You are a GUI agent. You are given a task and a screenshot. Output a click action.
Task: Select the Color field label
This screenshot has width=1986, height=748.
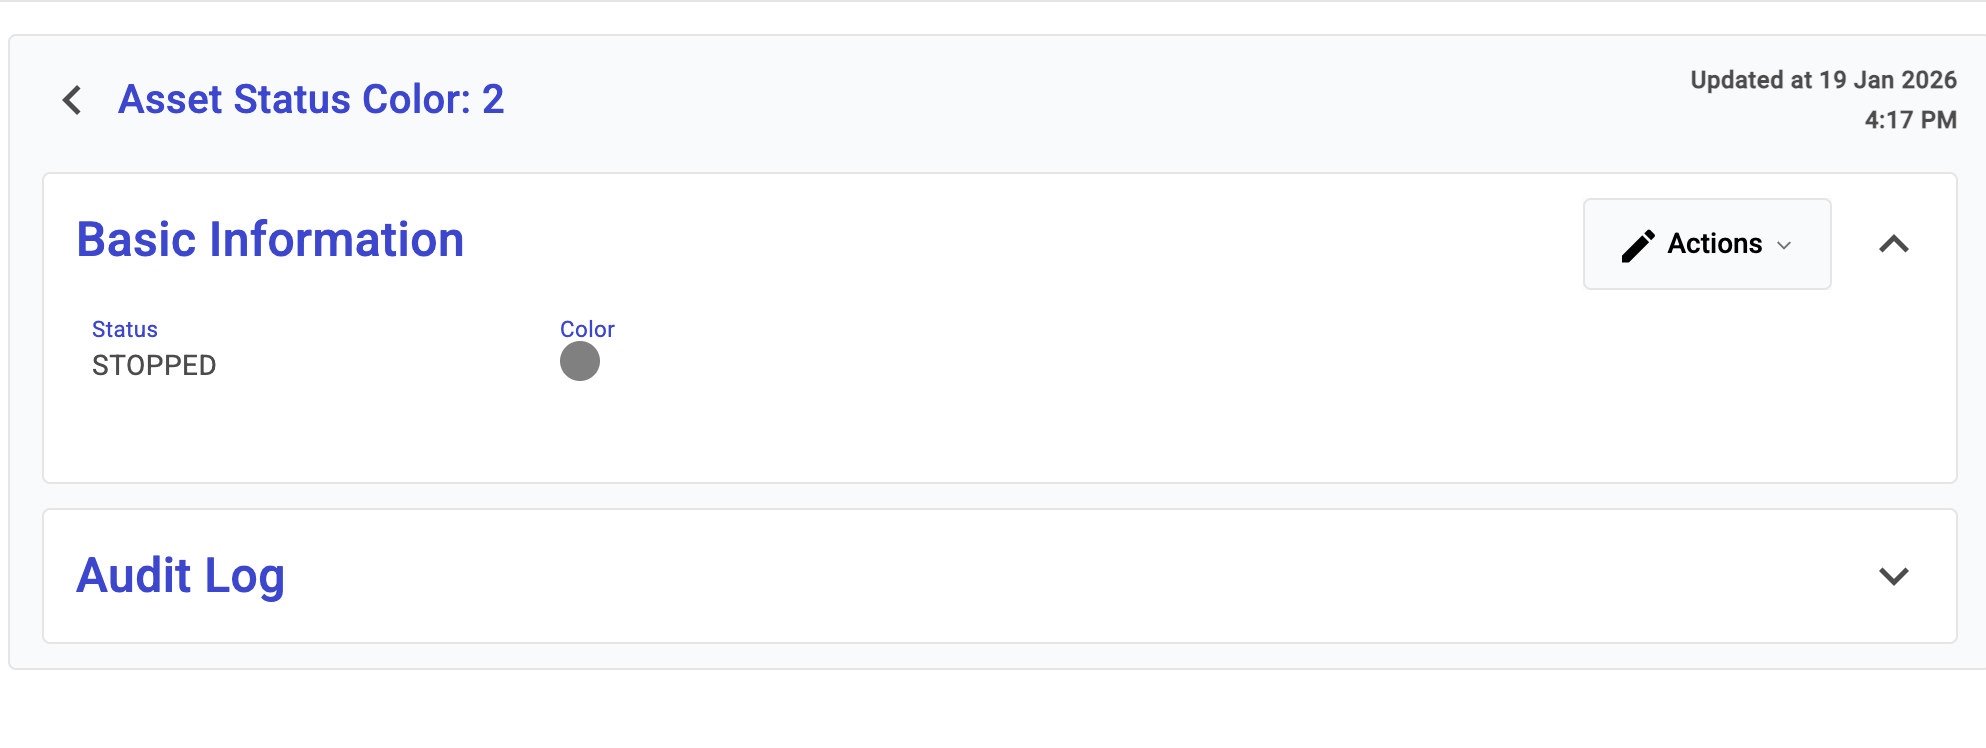tap(587, 329)
